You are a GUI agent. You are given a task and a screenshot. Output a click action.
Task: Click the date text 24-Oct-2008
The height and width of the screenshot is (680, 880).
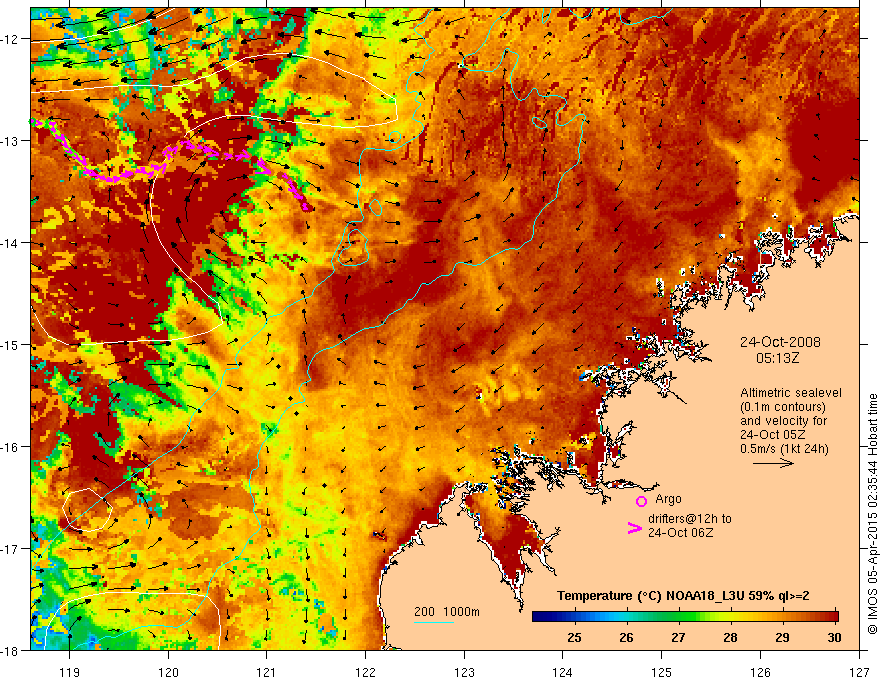tap(780, 342)
